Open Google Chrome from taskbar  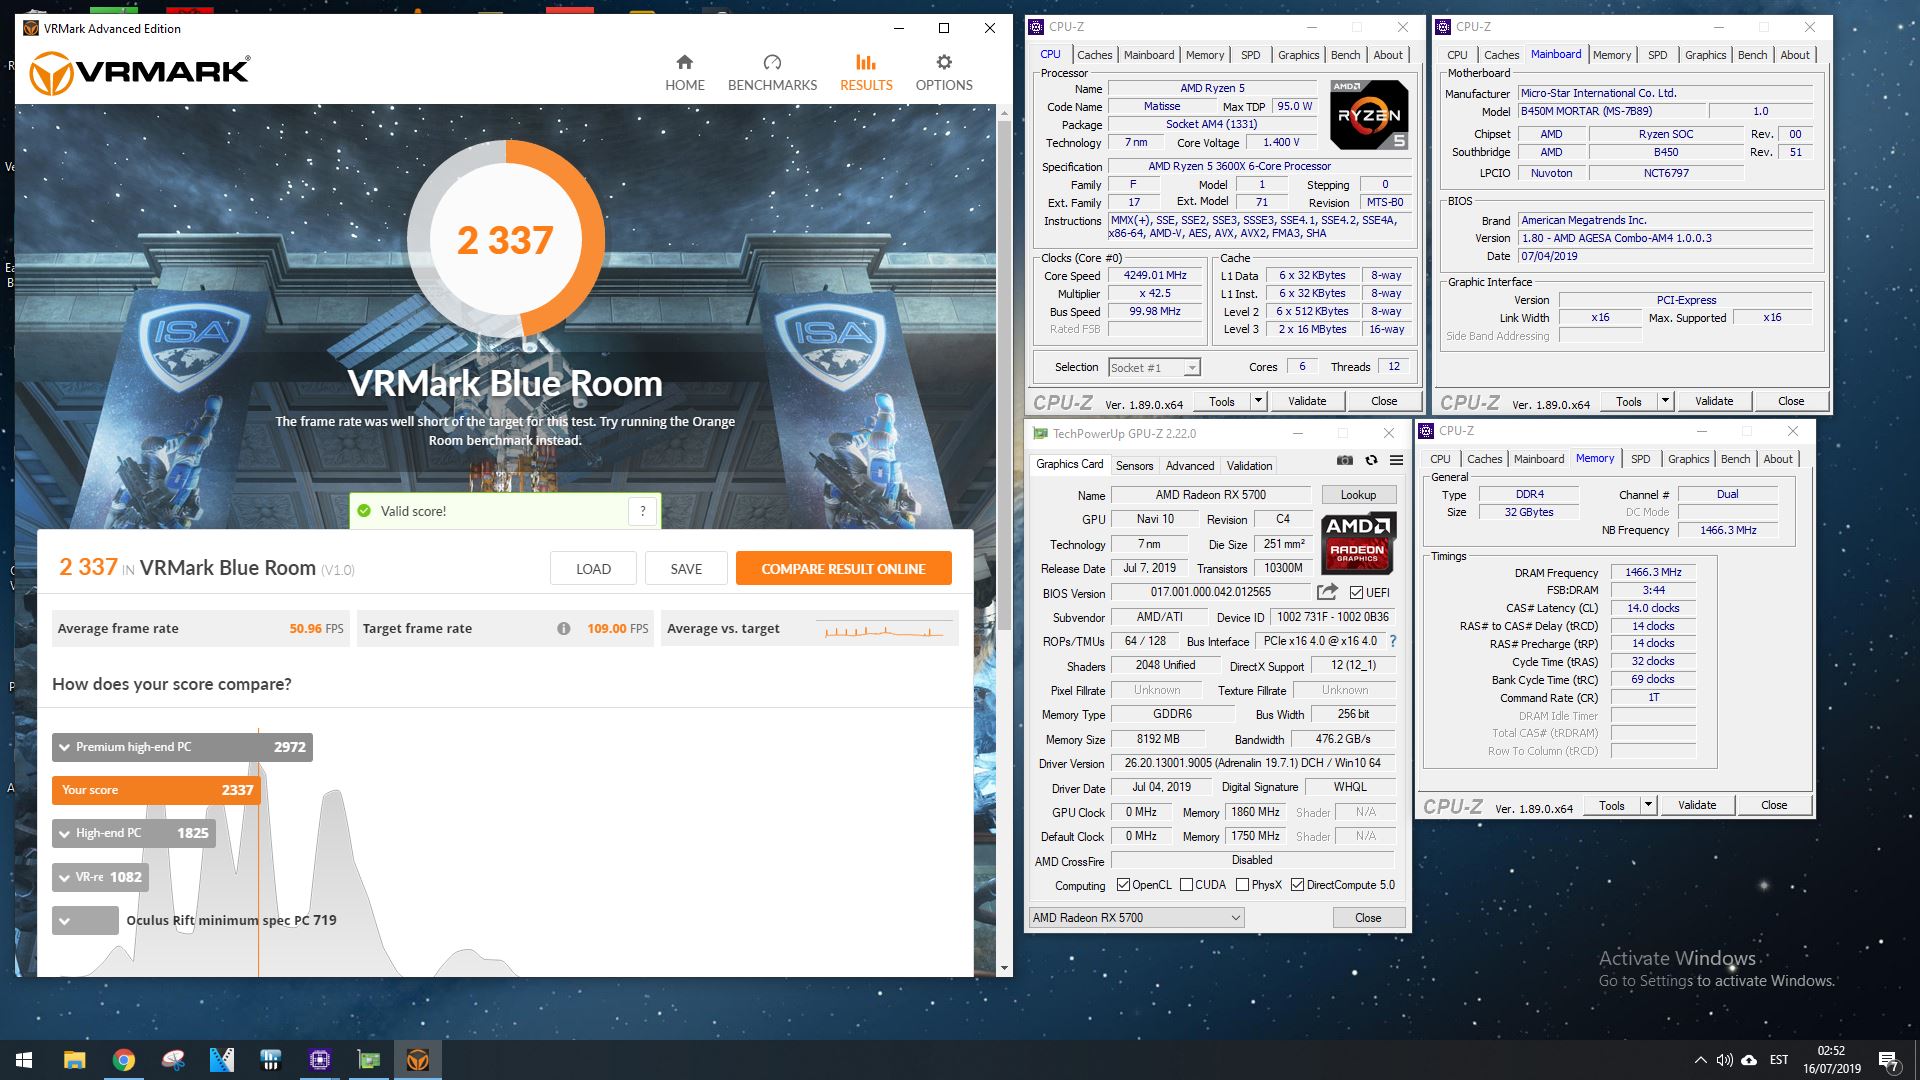point(124,1060)
